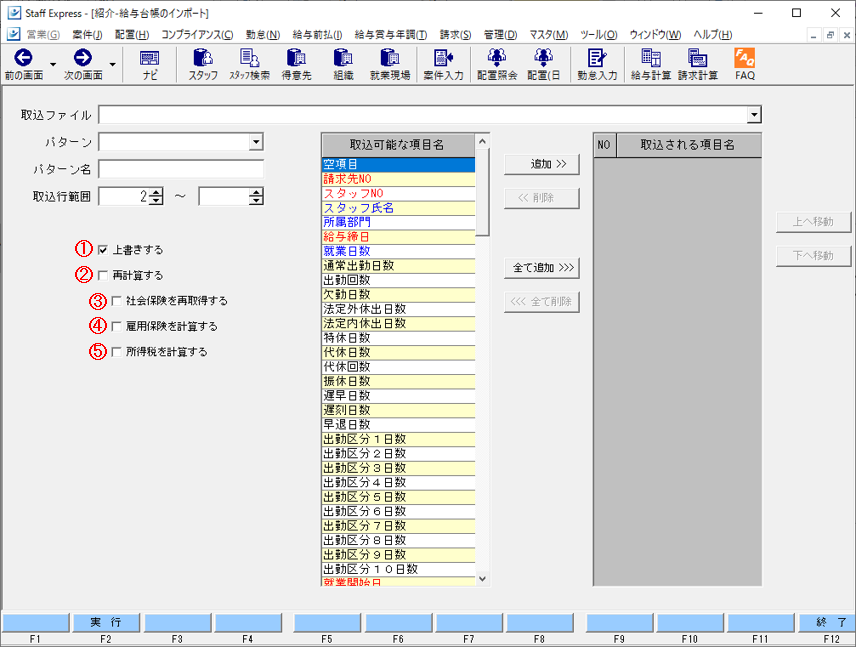Viewport: 856px width, 647px height.
Task: Open the 配置(H) menu
Action: point(132,35)
